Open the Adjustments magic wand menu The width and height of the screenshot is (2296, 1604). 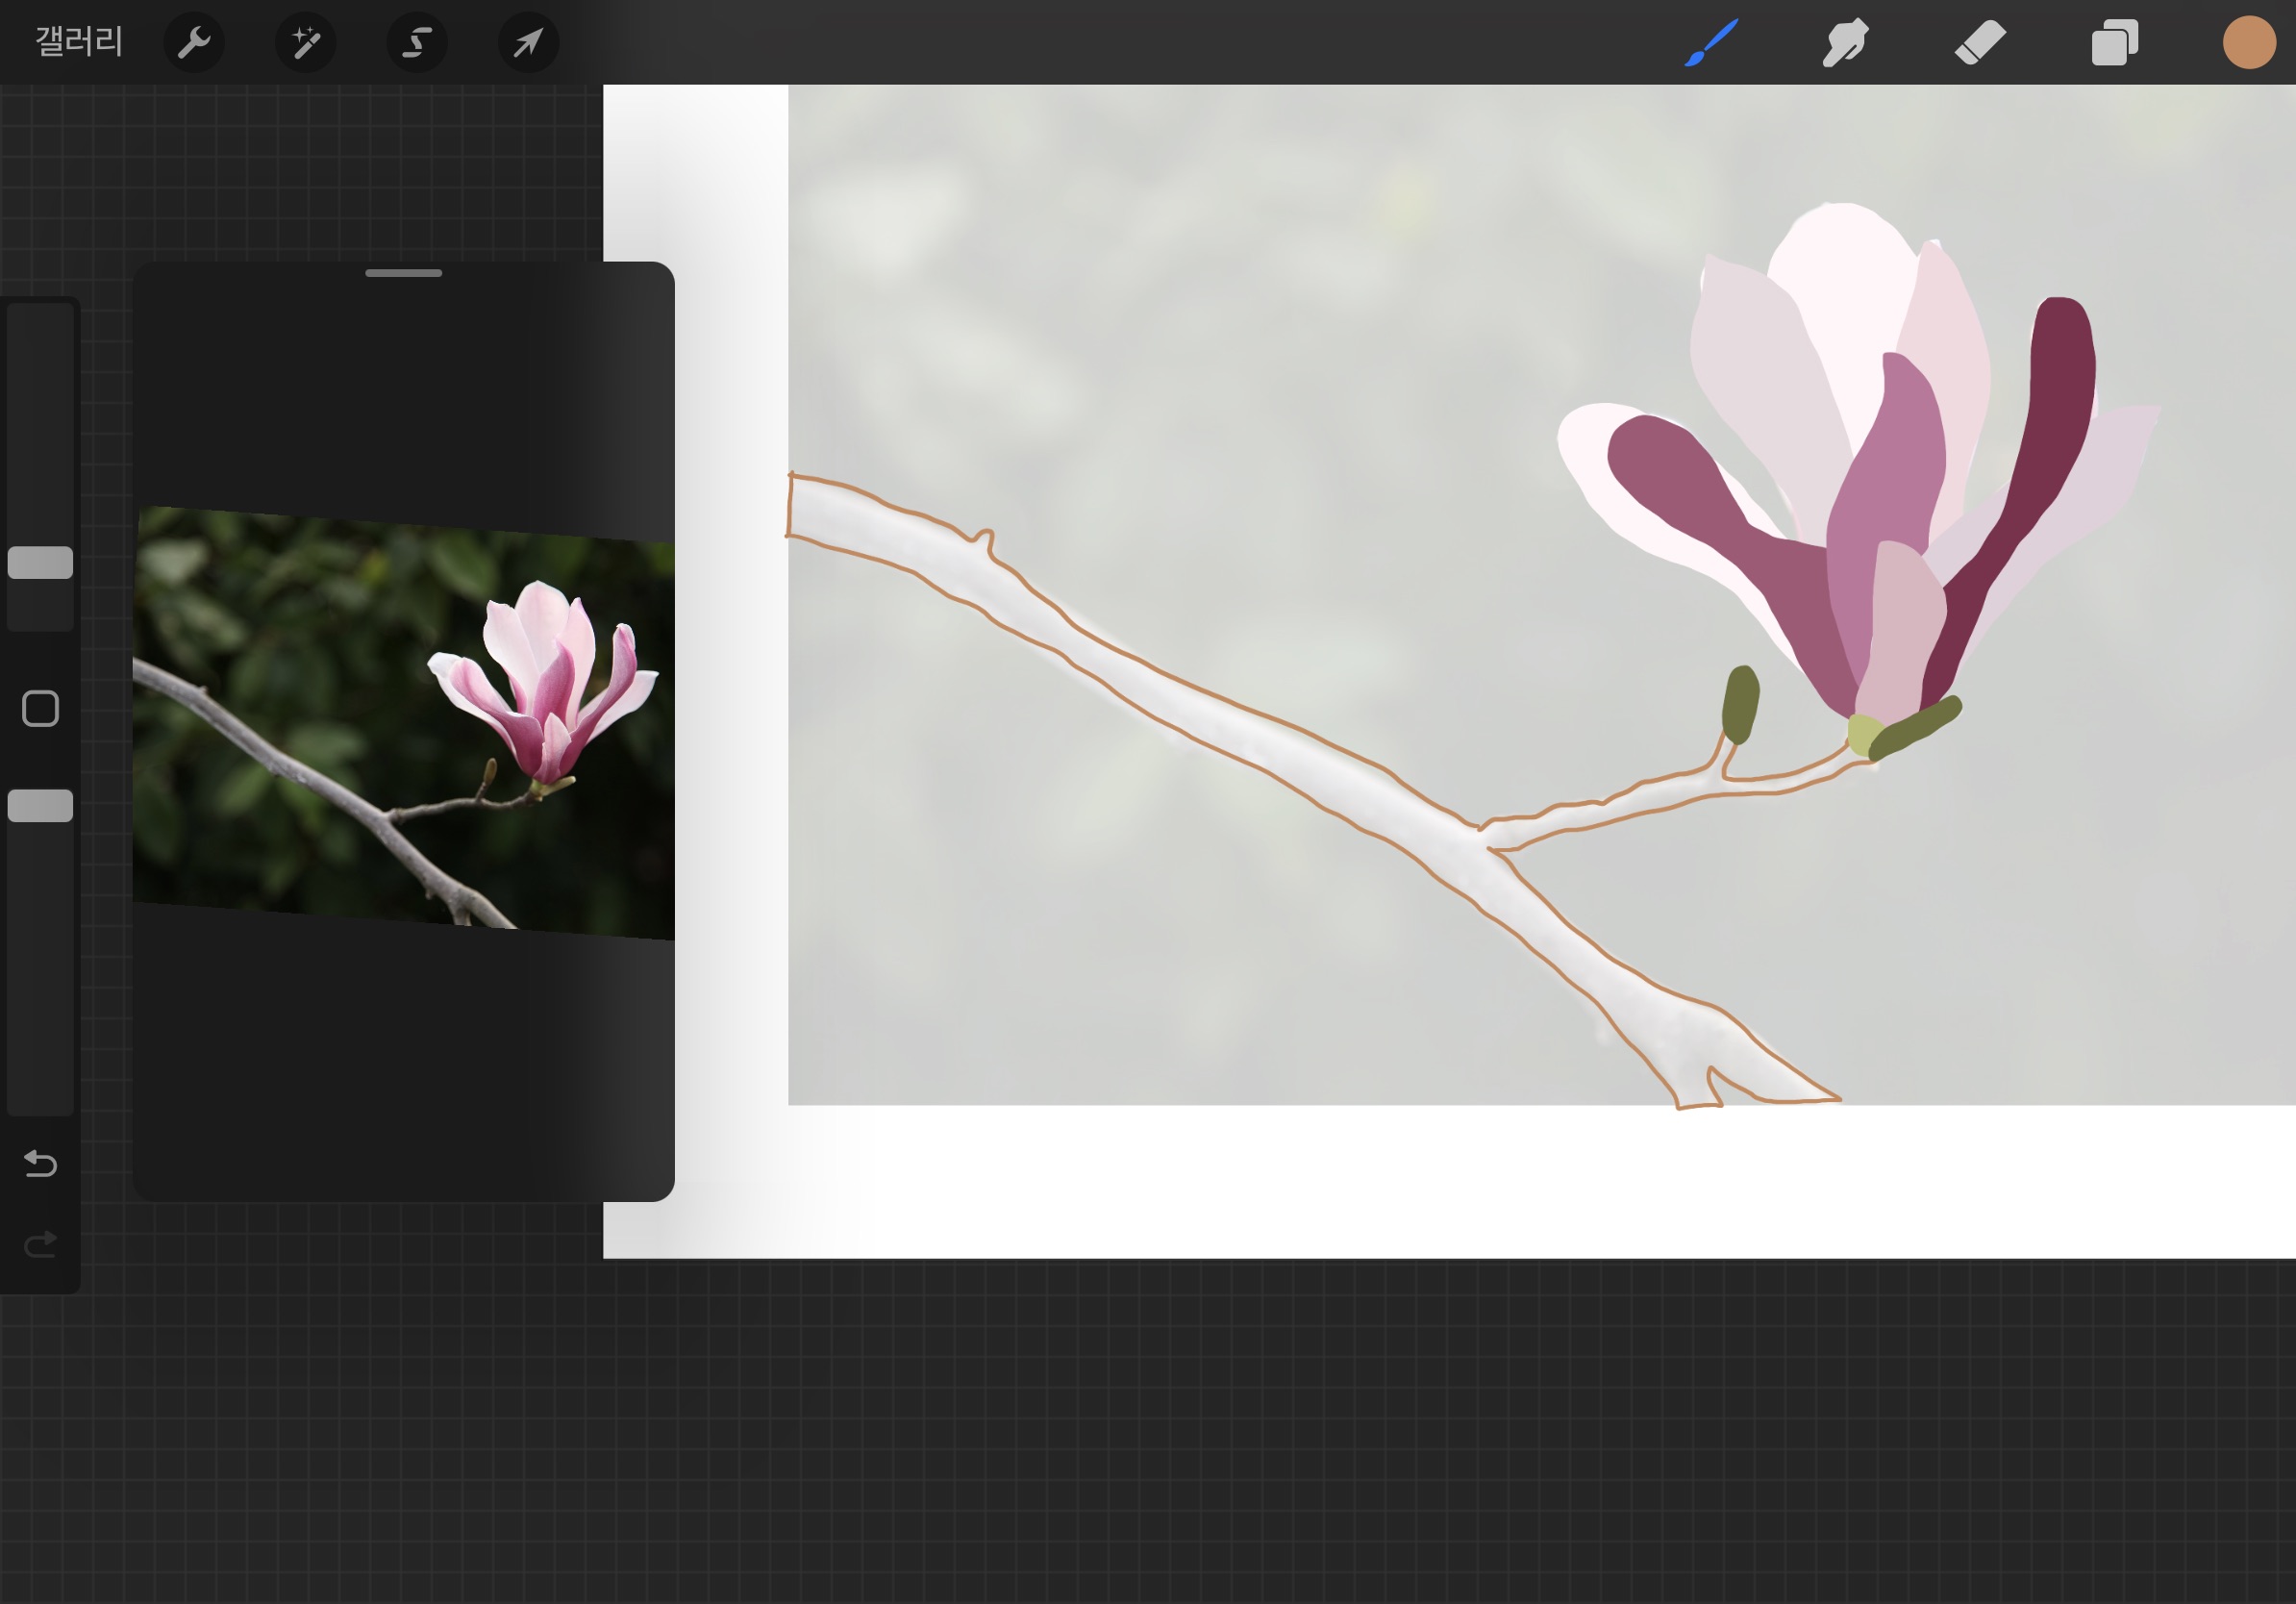(x=305, y=43)
